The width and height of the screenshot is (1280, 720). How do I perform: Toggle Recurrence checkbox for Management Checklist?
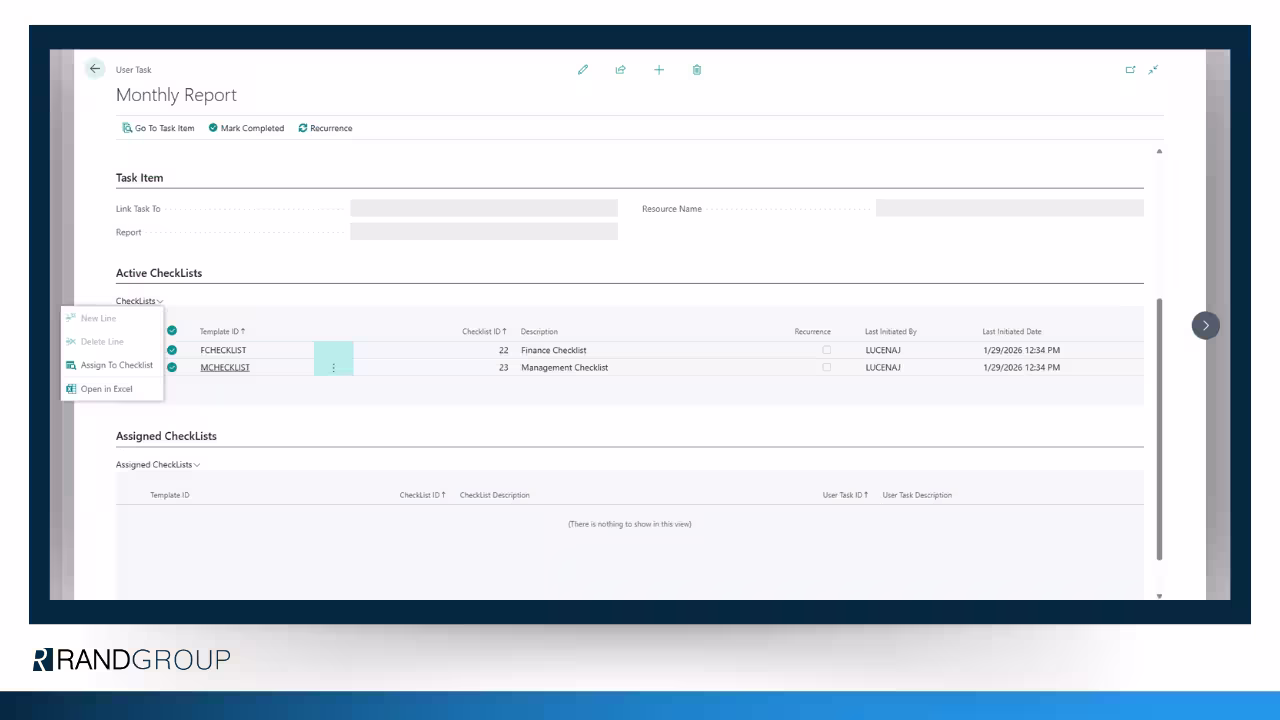tap(826, 367)
